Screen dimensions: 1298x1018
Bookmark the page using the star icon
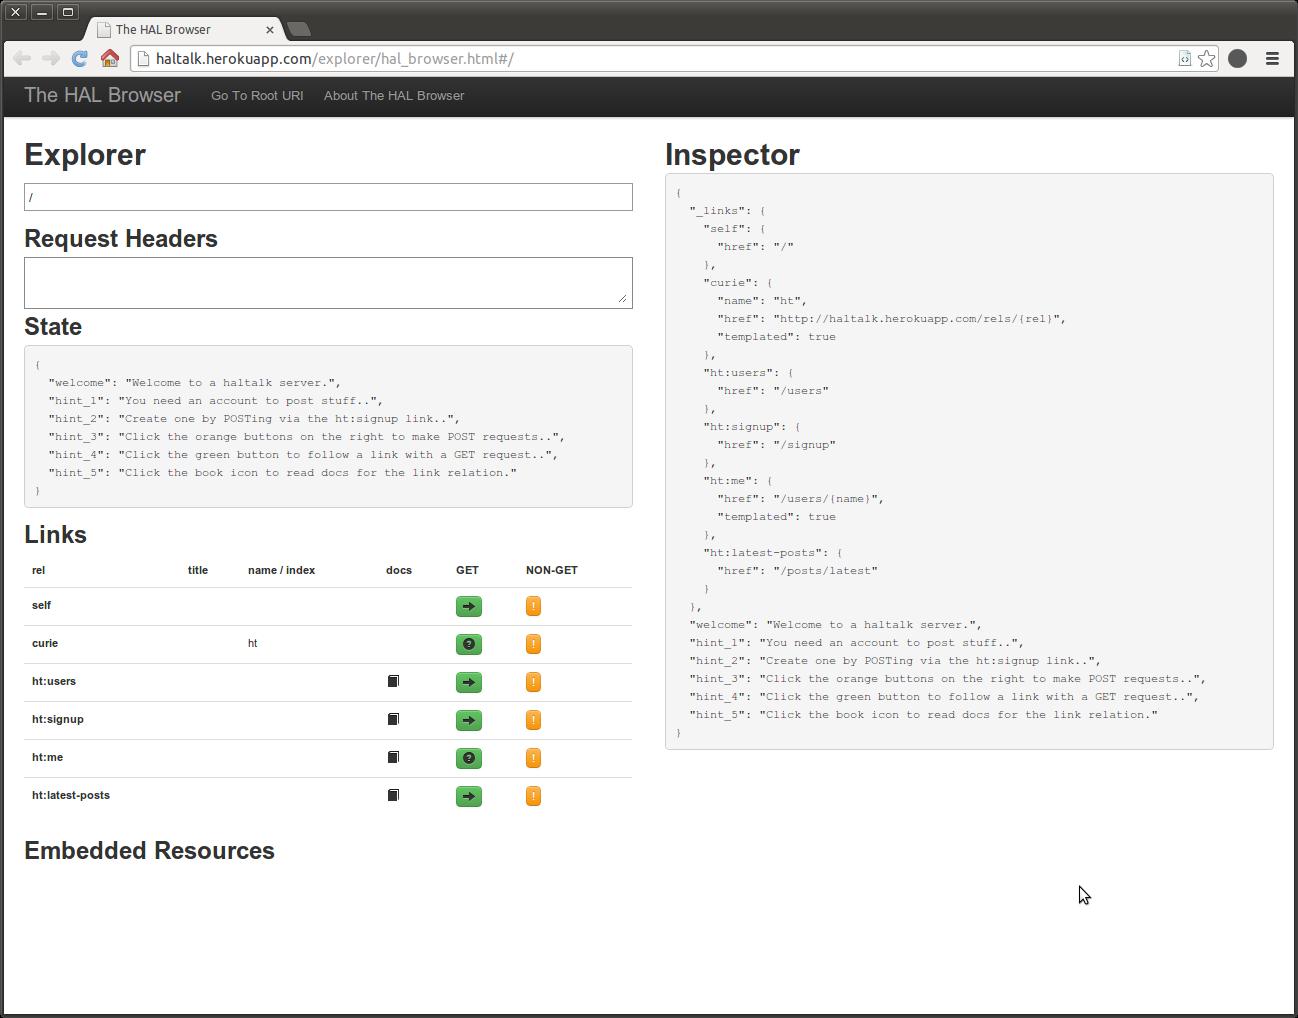click(1205, 59)
